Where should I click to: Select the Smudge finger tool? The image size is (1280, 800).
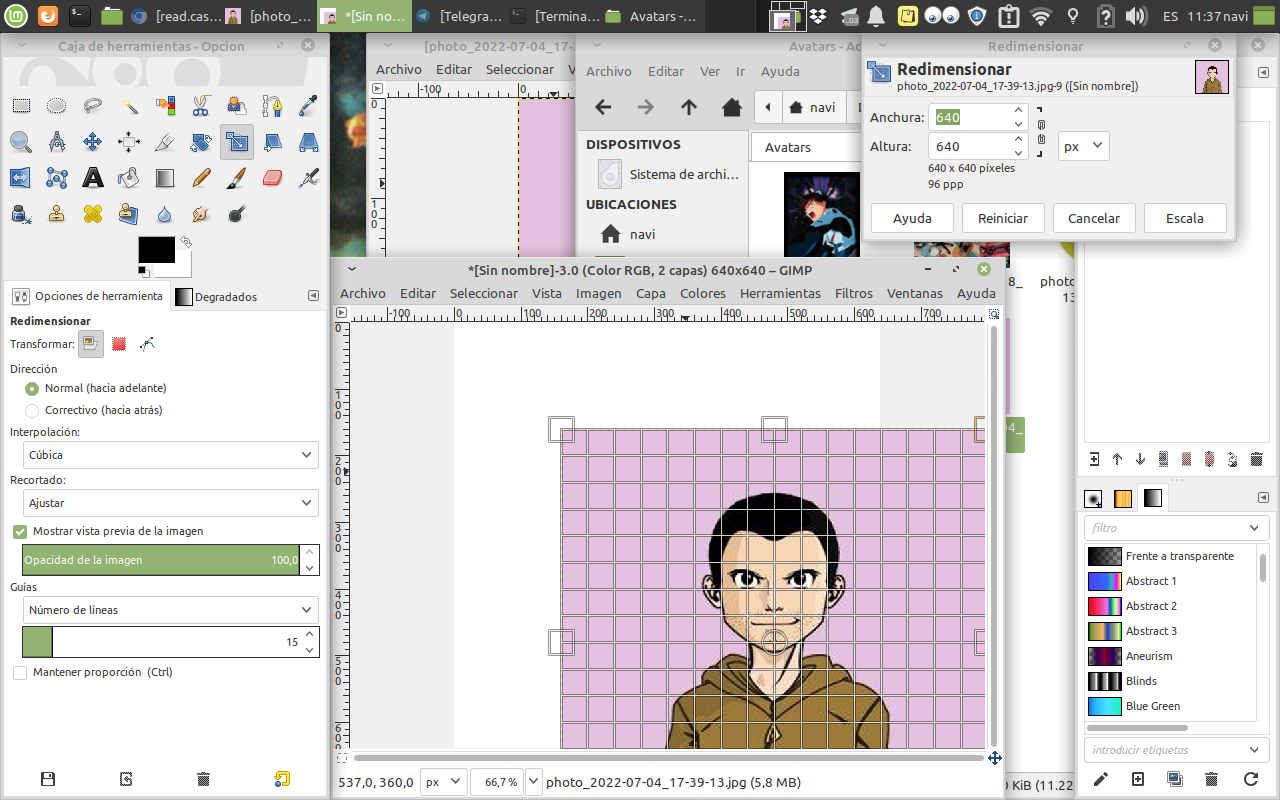click(x=201, y=214)
